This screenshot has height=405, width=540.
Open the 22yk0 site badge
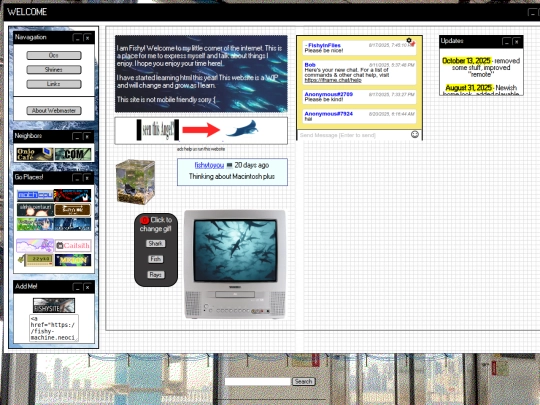pos(35,260)
